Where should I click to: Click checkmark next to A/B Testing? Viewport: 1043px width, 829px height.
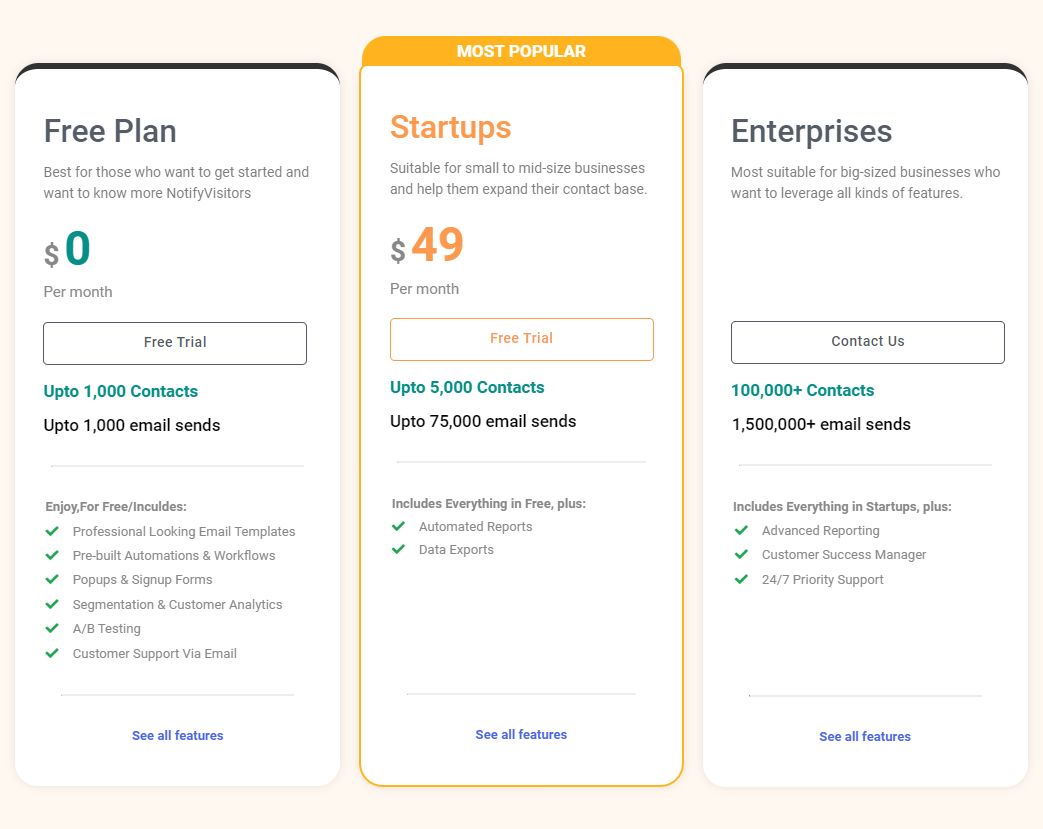52,628
